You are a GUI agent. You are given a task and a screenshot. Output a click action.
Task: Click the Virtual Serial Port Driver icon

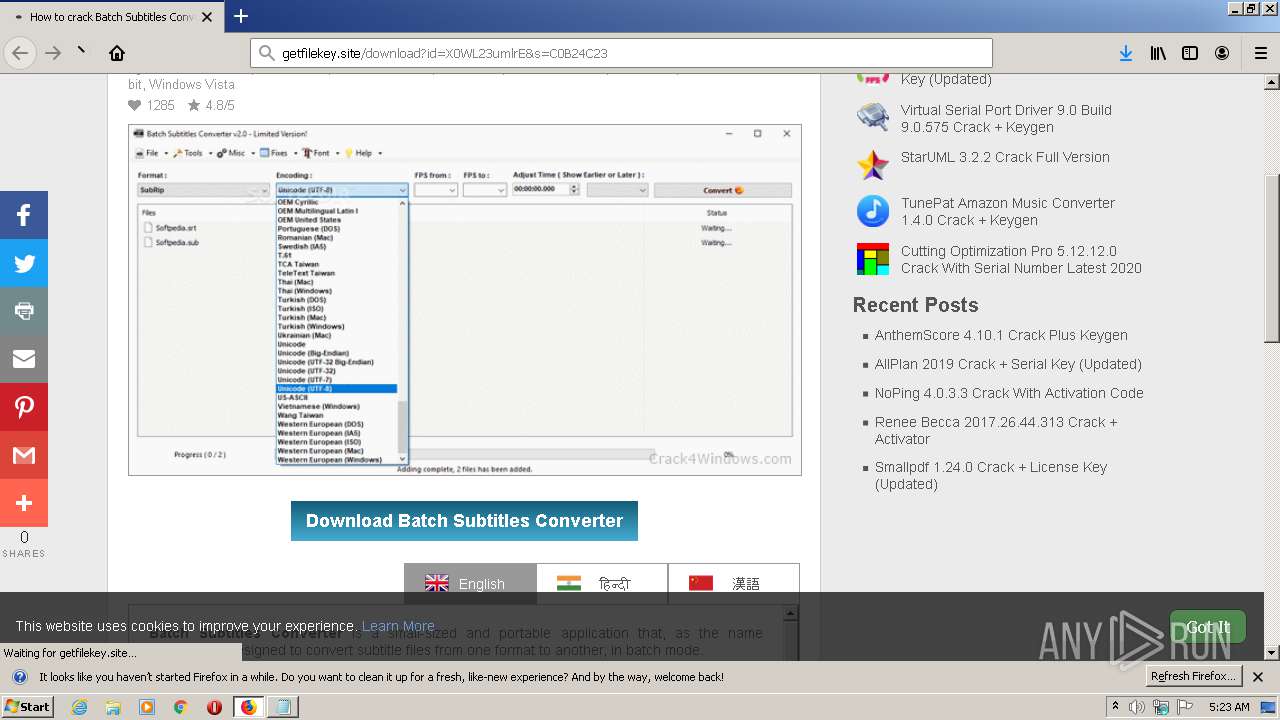pos(873,117)
